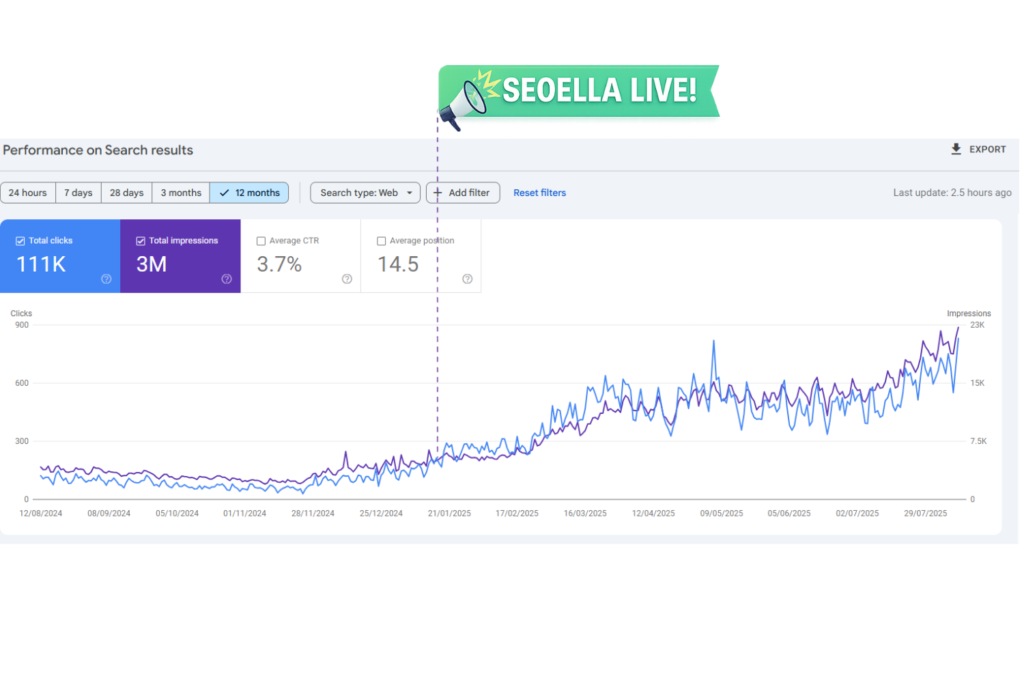Click the Export download icon

coord(956,149)
